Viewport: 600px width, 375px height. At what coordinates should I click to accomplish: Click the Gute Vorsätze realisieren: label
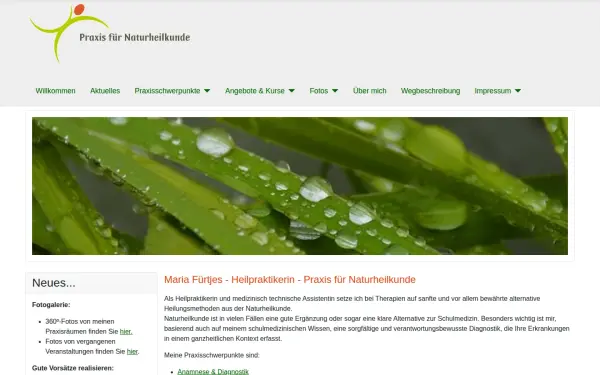pos(73,368)
